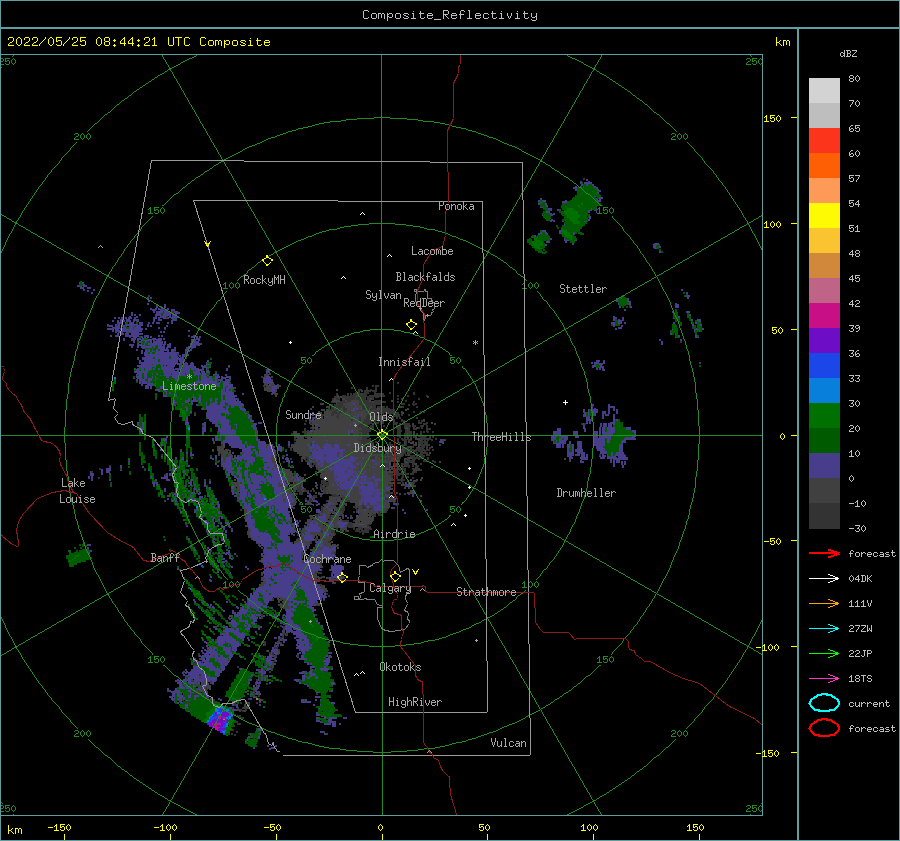Screen dimensions: 900x841
Task: Click the Lacombe town label
Action: [432, 251]
